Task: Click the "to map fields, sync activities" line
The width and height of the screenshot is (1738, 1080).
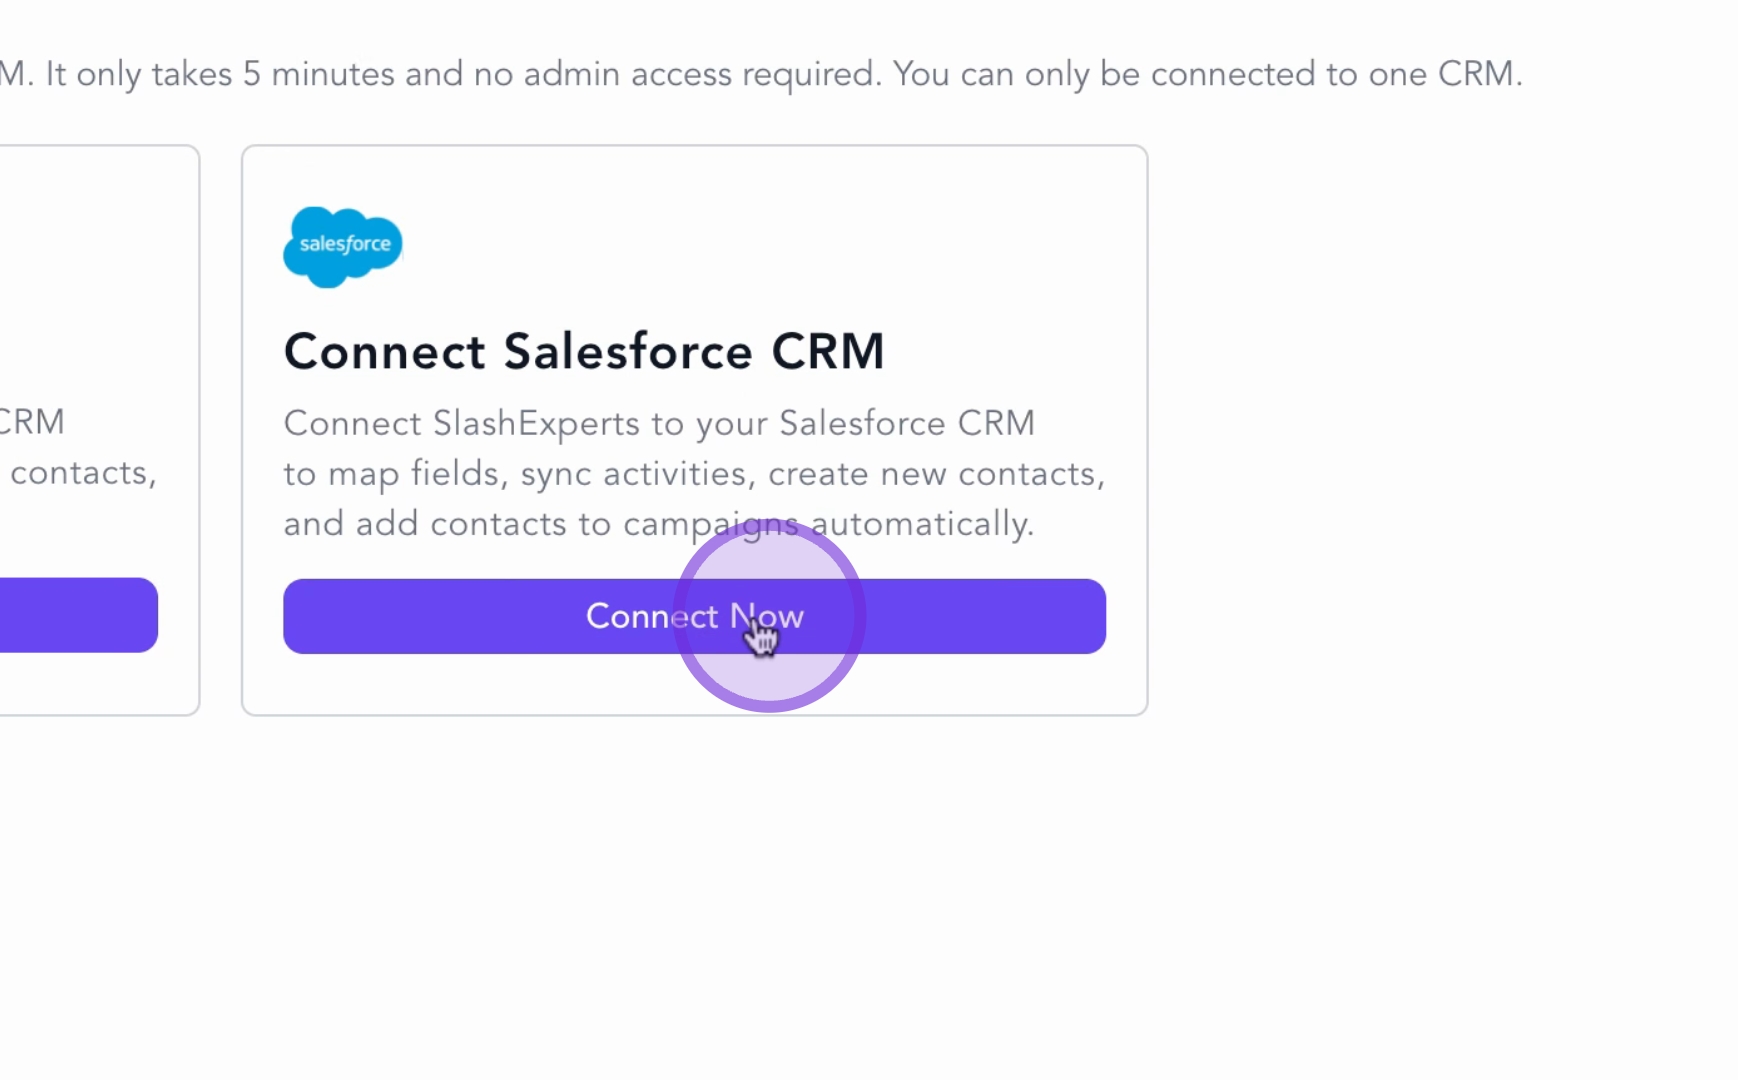Action: pyautogui.click(x=516, y=474)
